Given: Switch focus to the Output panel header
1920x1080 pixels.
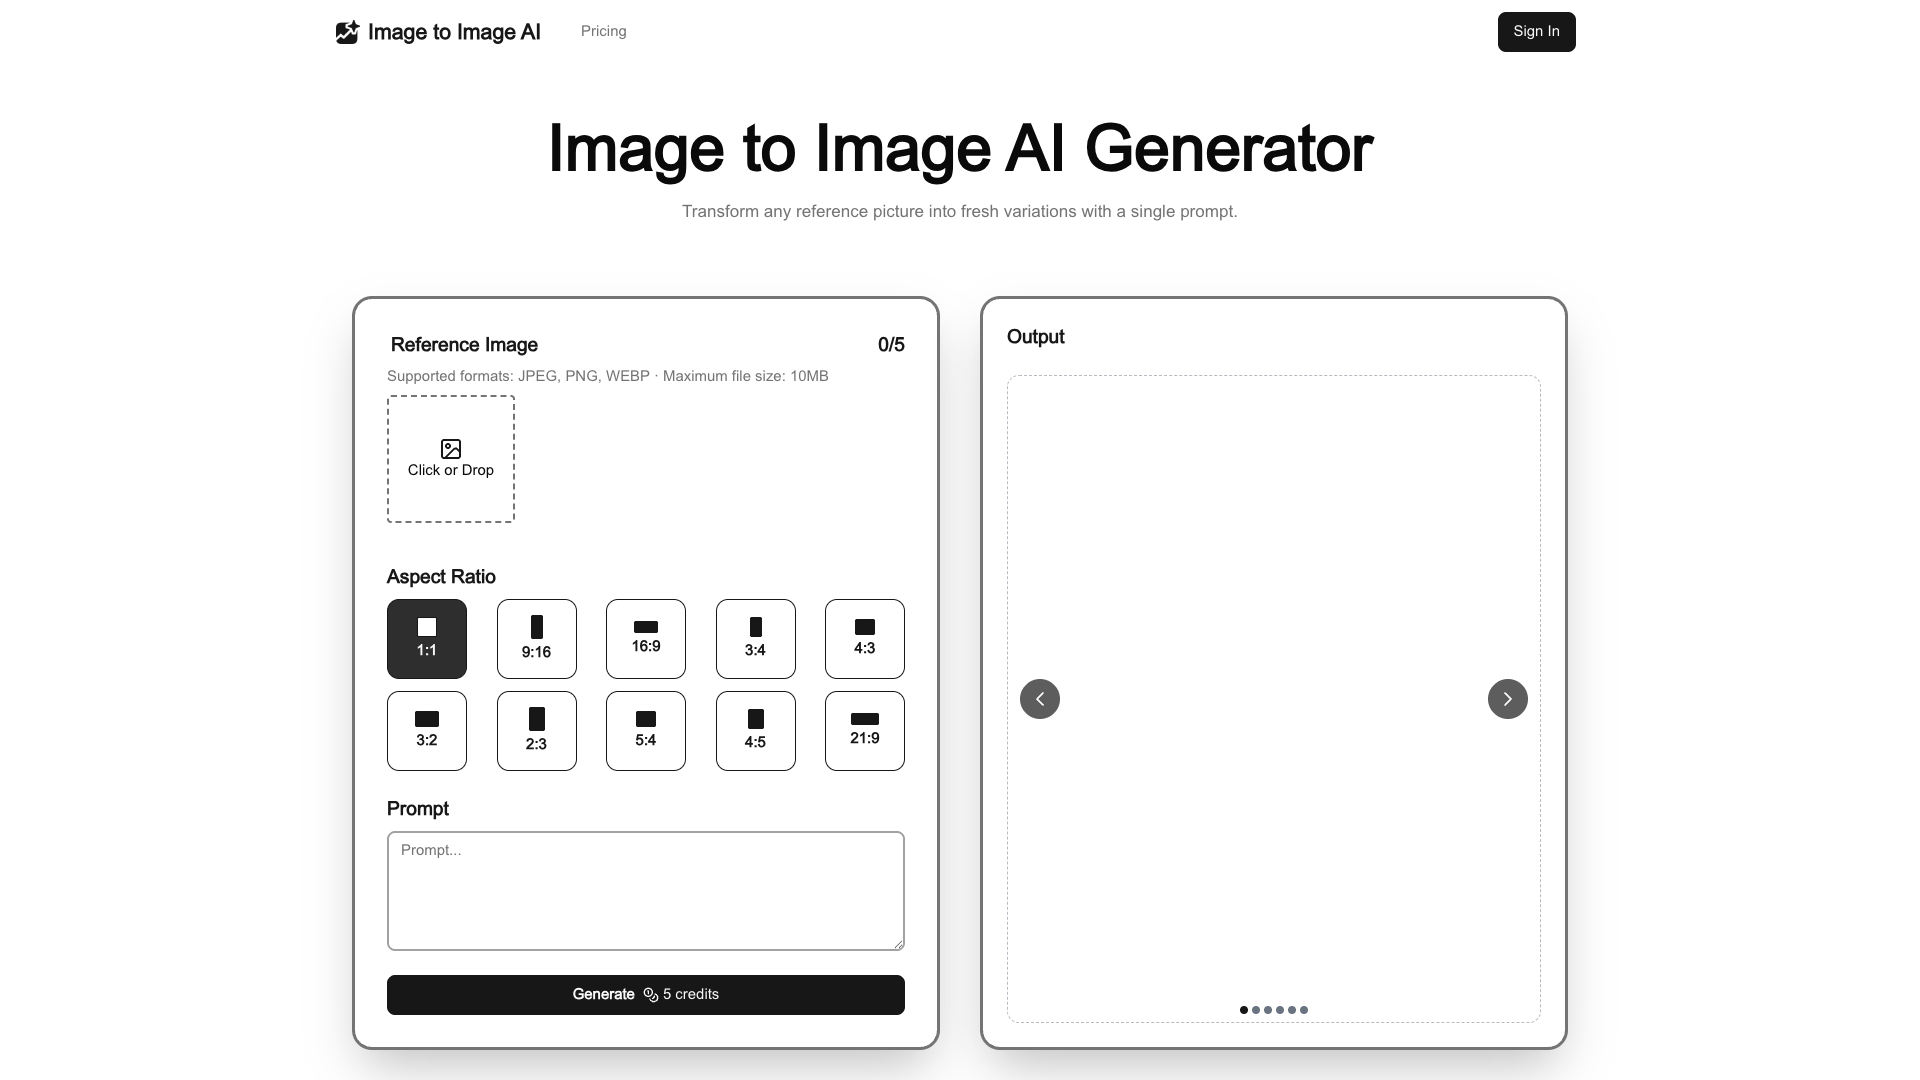Looking at the screenshot, I should coord(1035,337).
